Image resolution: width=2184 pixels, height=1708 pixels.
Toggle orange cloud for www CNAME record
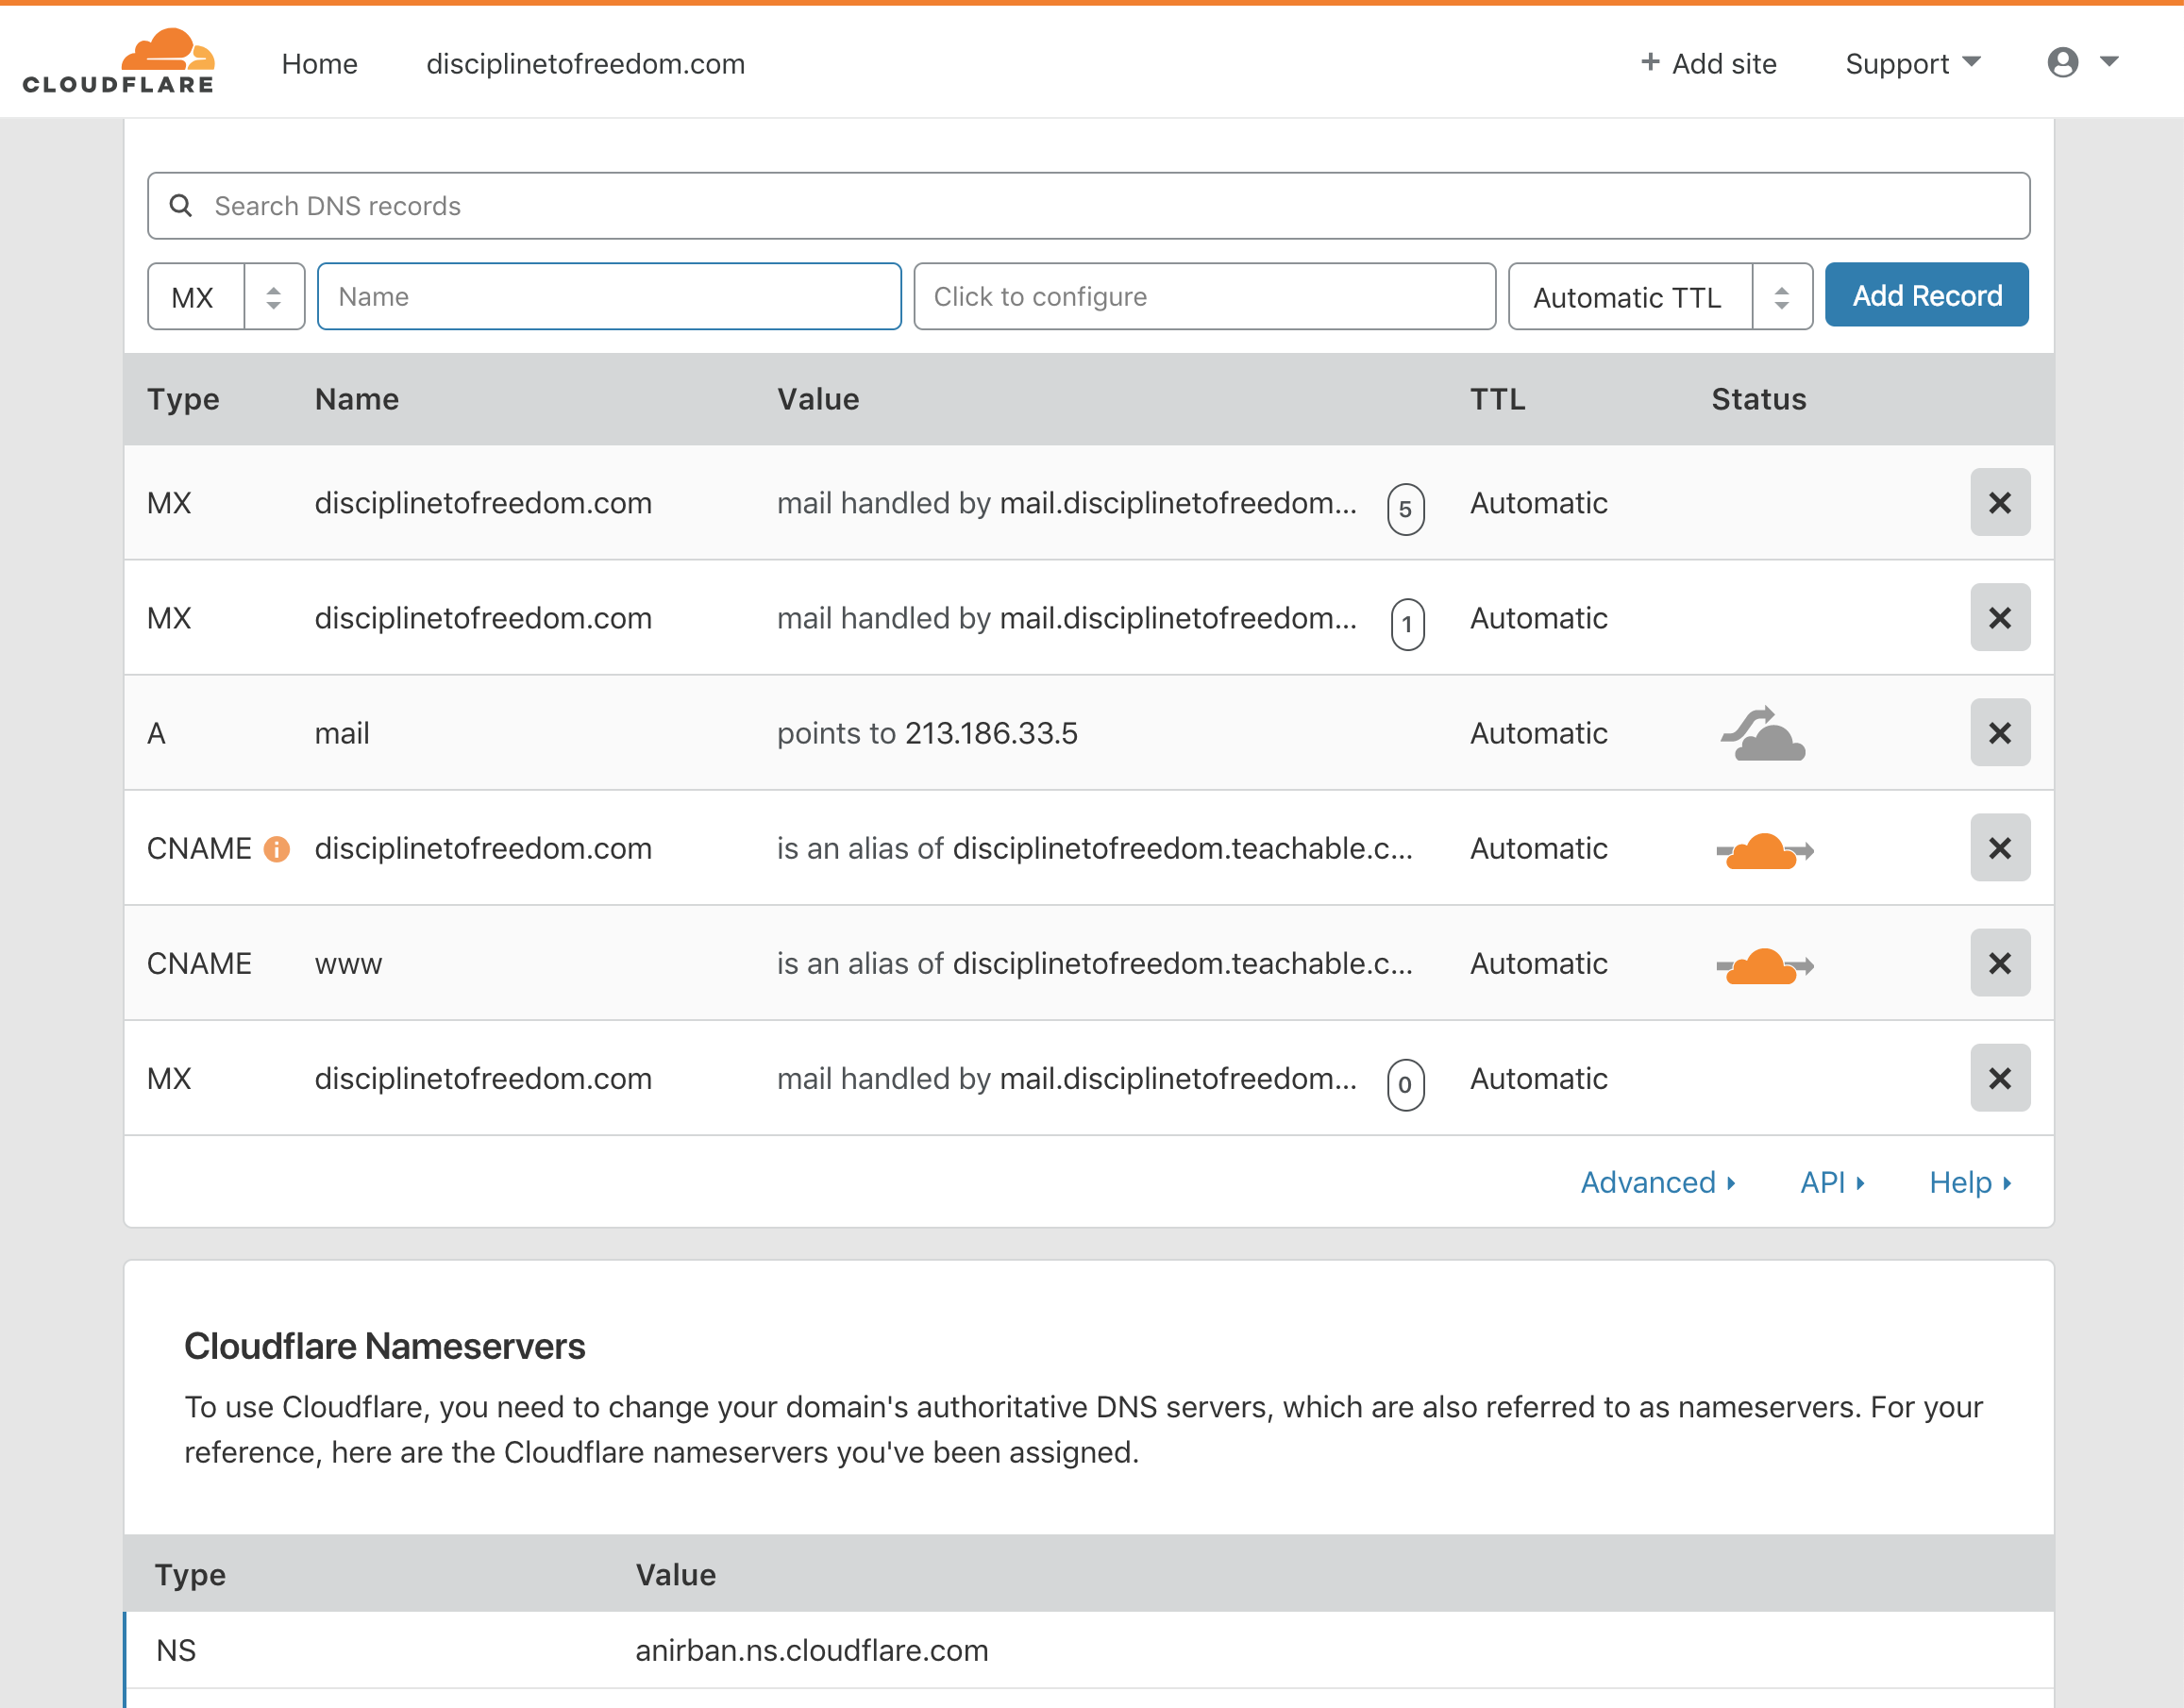coord(1763,965)
